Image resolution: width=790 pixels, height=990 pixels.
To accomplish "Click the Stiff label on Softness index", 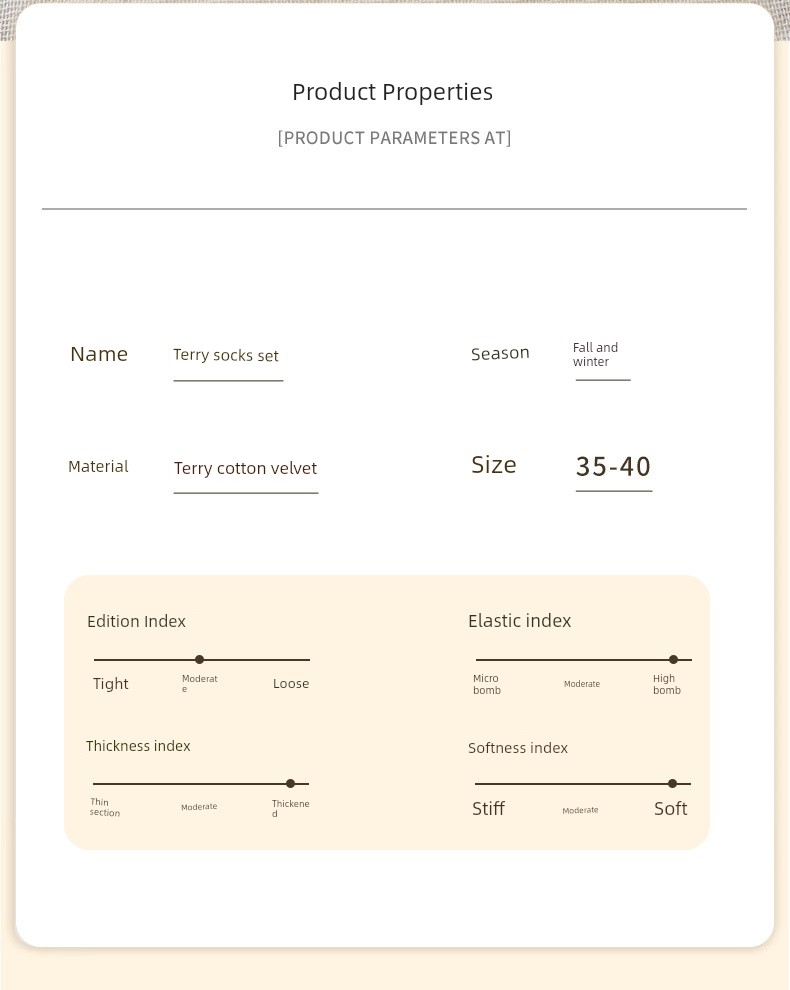I will point(488,809).
